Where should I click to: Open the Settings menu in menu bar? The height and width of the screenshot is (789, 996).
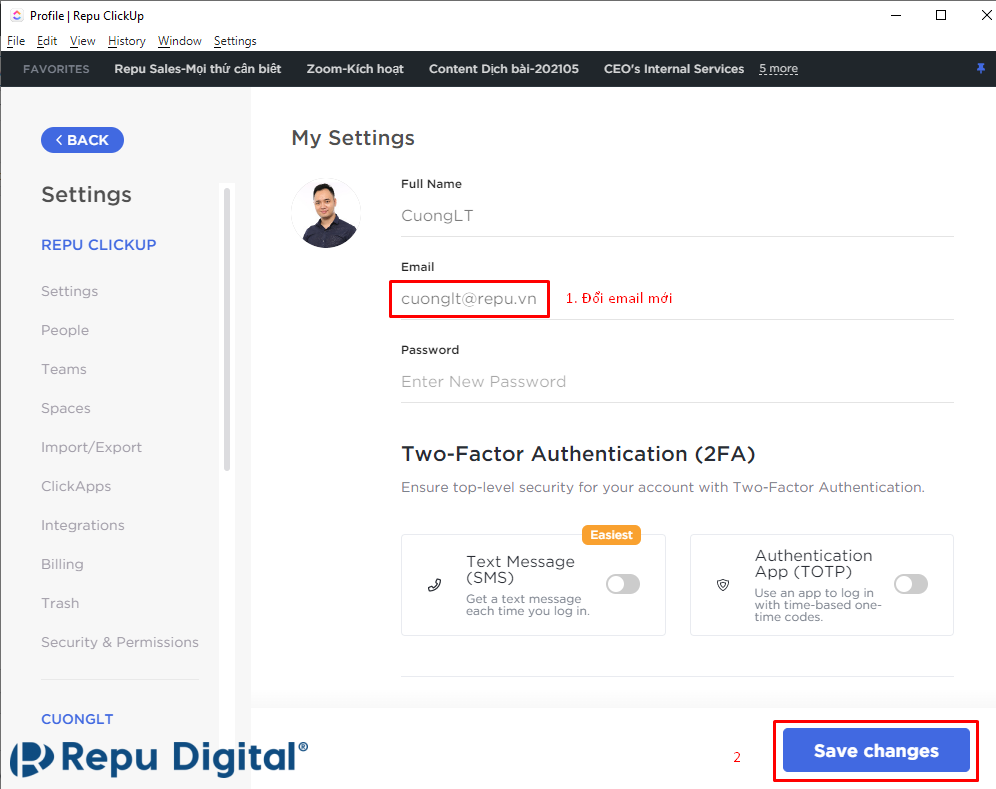(x=235, y=41)
